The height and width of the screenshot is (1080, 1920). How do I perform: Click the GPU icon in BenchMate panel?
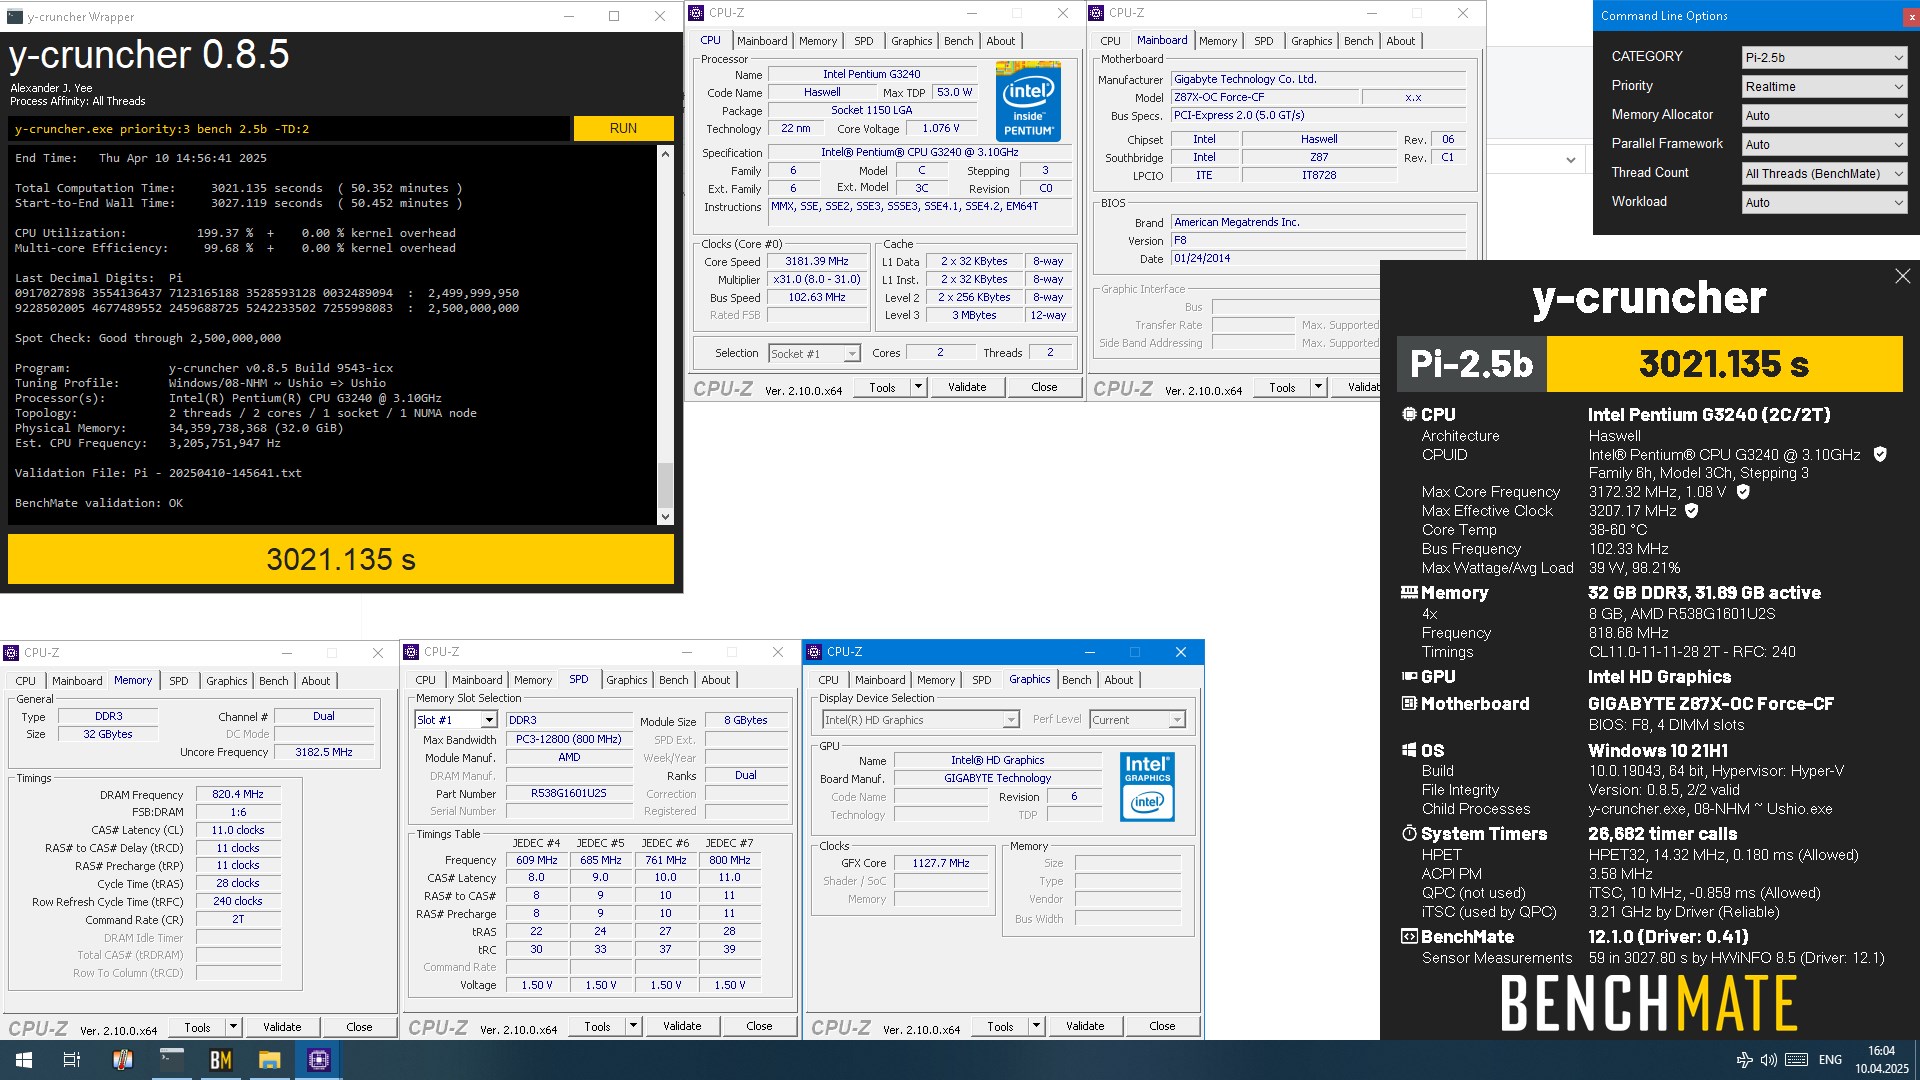tap(1409, 677)
